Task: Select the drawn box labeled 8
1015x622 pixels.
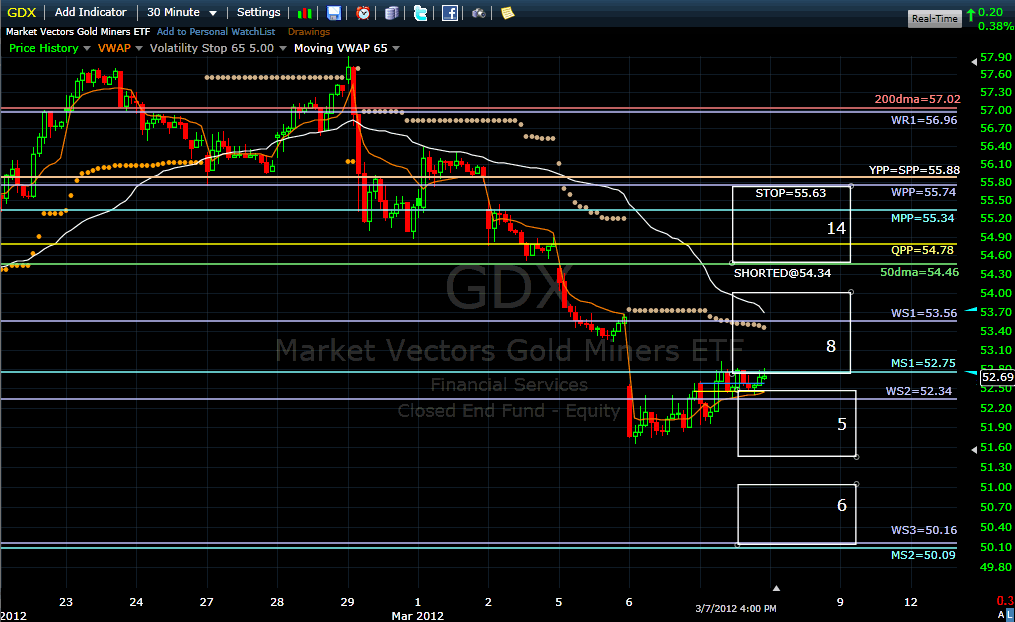Action: pos(791,332)
